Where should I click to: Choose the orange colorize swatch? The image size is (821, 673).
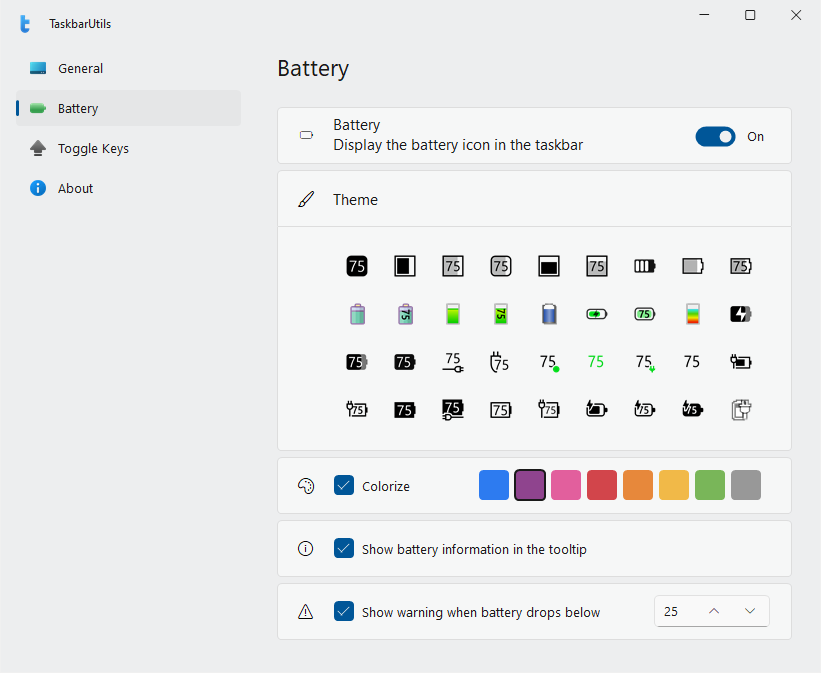pos(638,486)
